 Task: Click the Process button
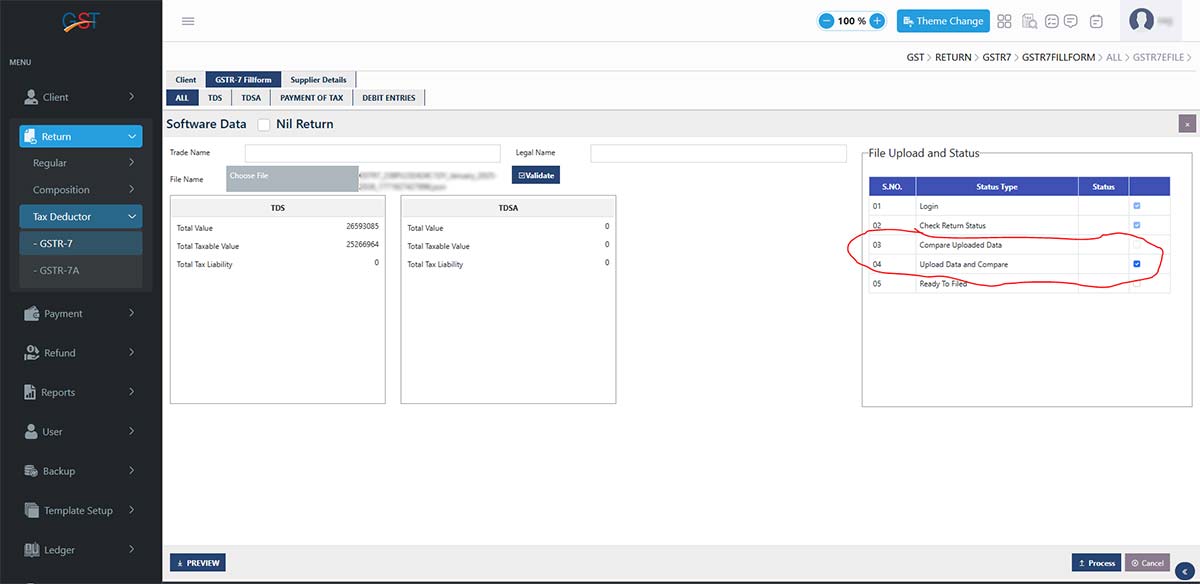tap(1096, 563)
